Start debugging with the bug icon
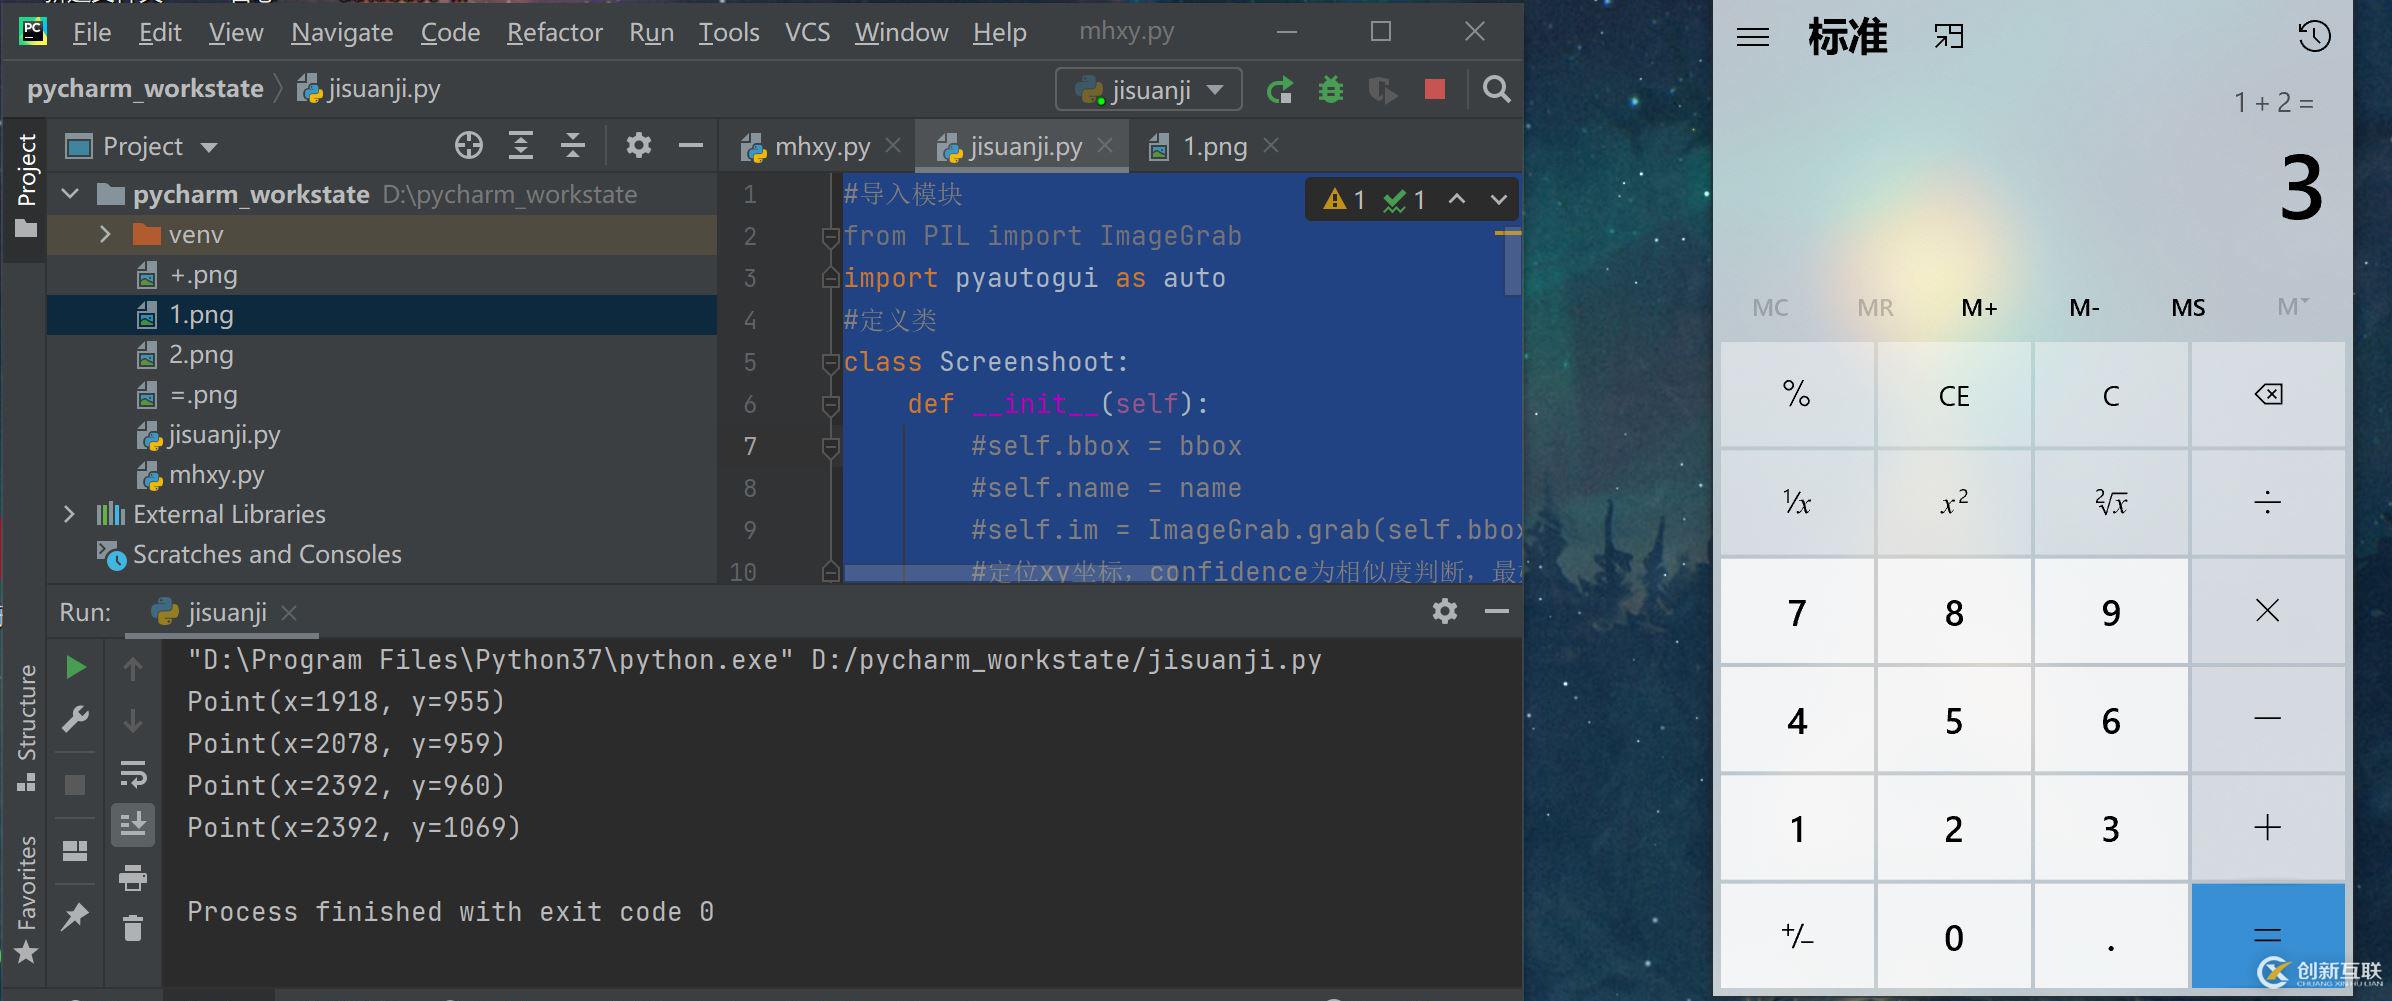The height and width of the screenshot is (1001, 2392). click(1330, 90)
